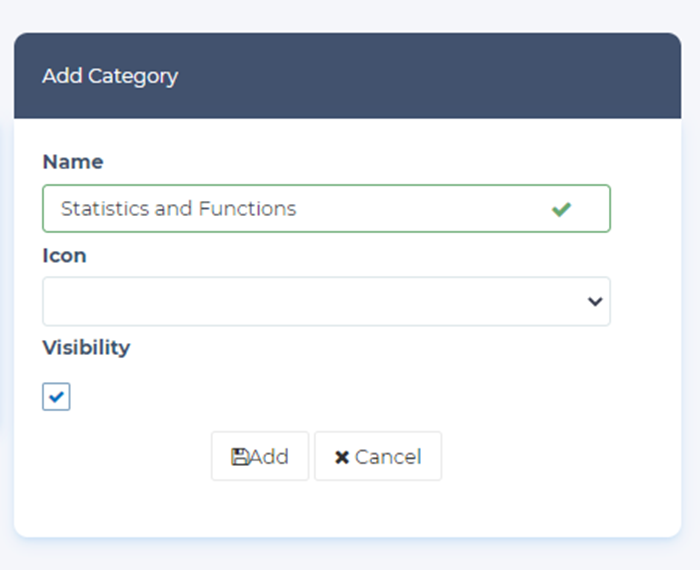
Task: Click the X icon beside Cancel
Action: 342,457
